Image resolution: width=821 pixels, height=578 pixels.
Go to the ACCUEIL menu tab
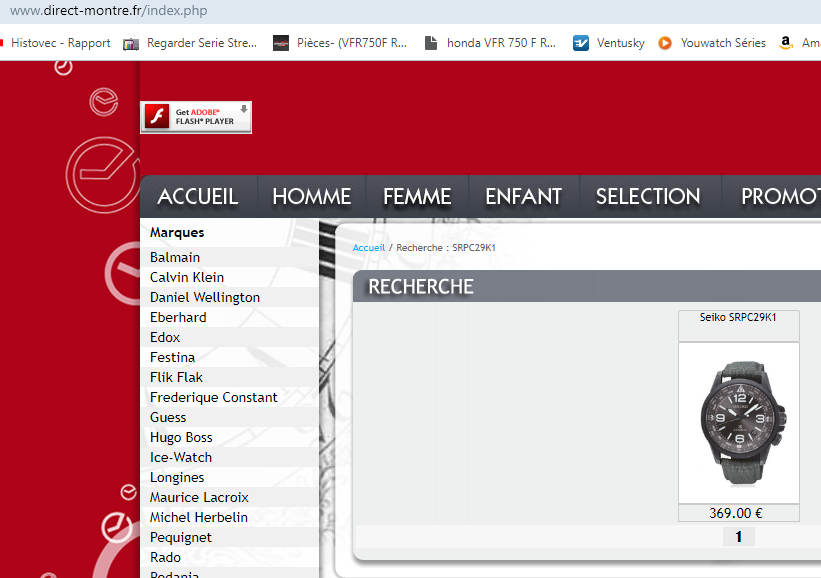(x=198, y=197)
